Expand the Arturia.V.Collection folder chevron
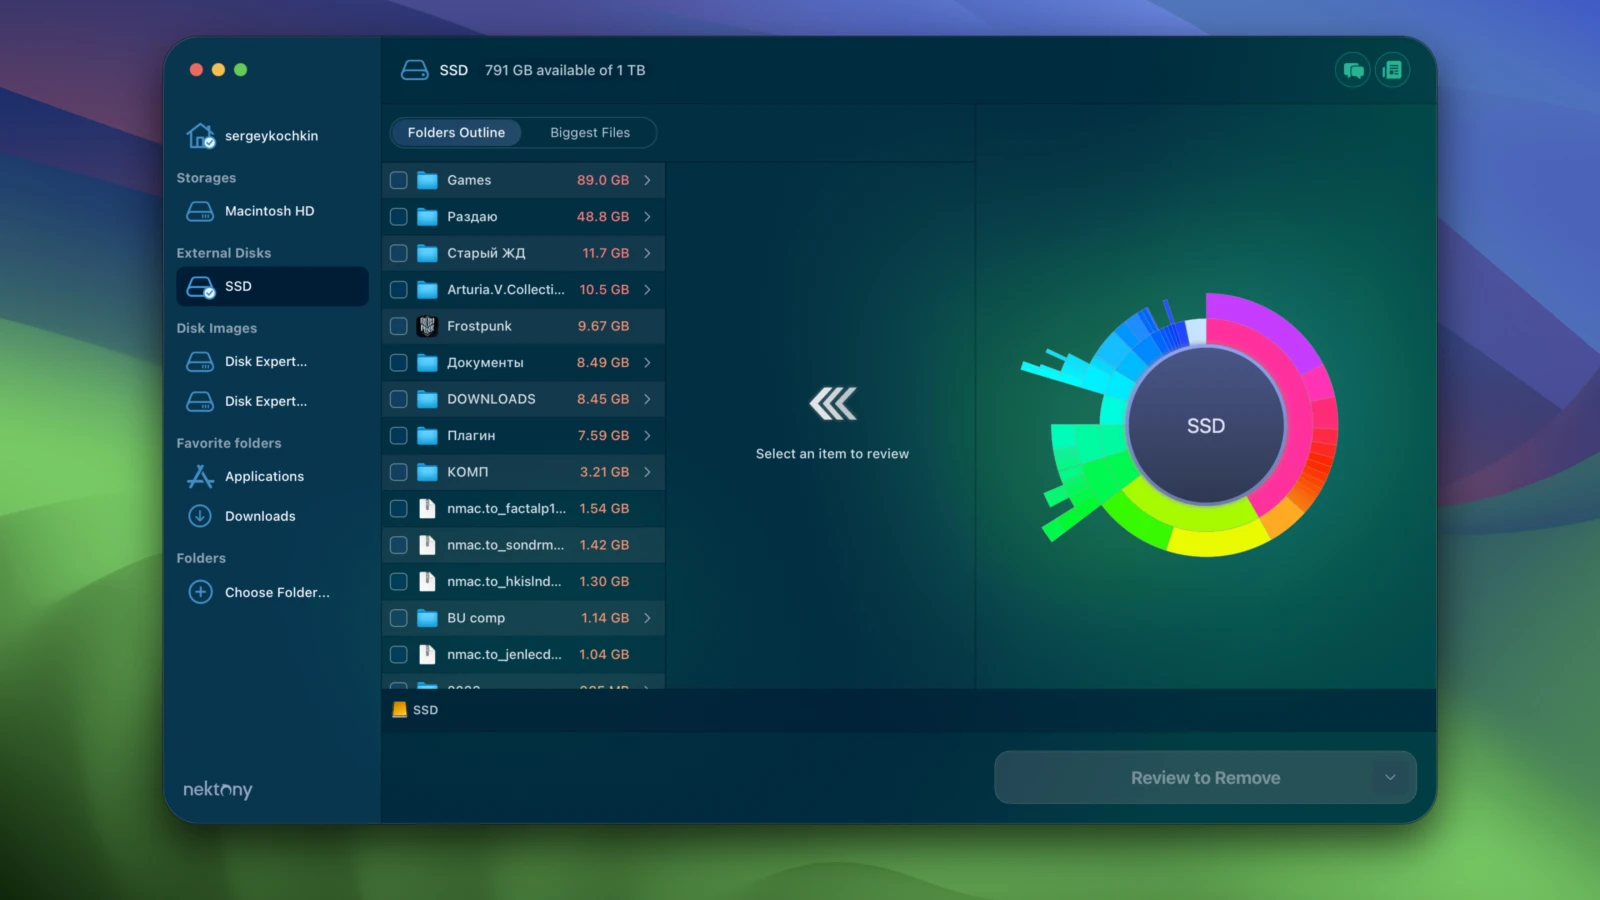The image size is (1600, 900). [647, 290]
